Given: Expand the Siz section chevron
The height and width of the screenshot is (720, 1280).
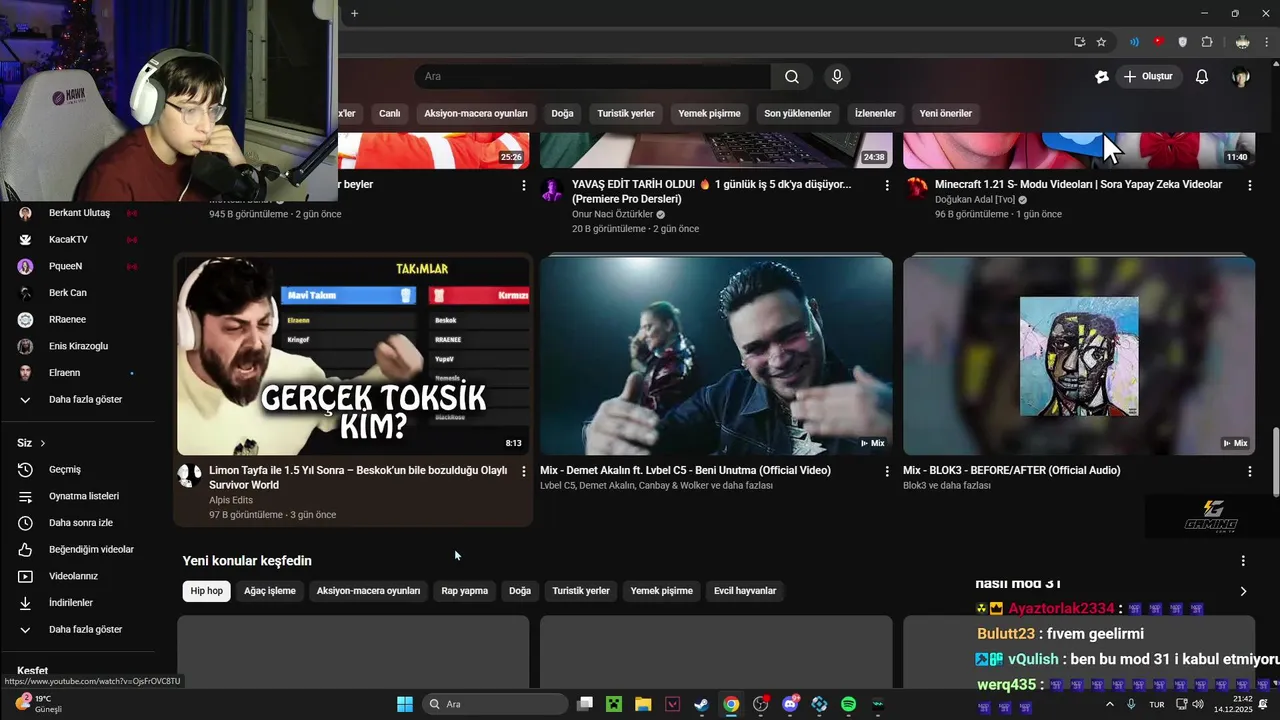Looking at the screenshot, I should pyautogui.click(x=43, y=443).
